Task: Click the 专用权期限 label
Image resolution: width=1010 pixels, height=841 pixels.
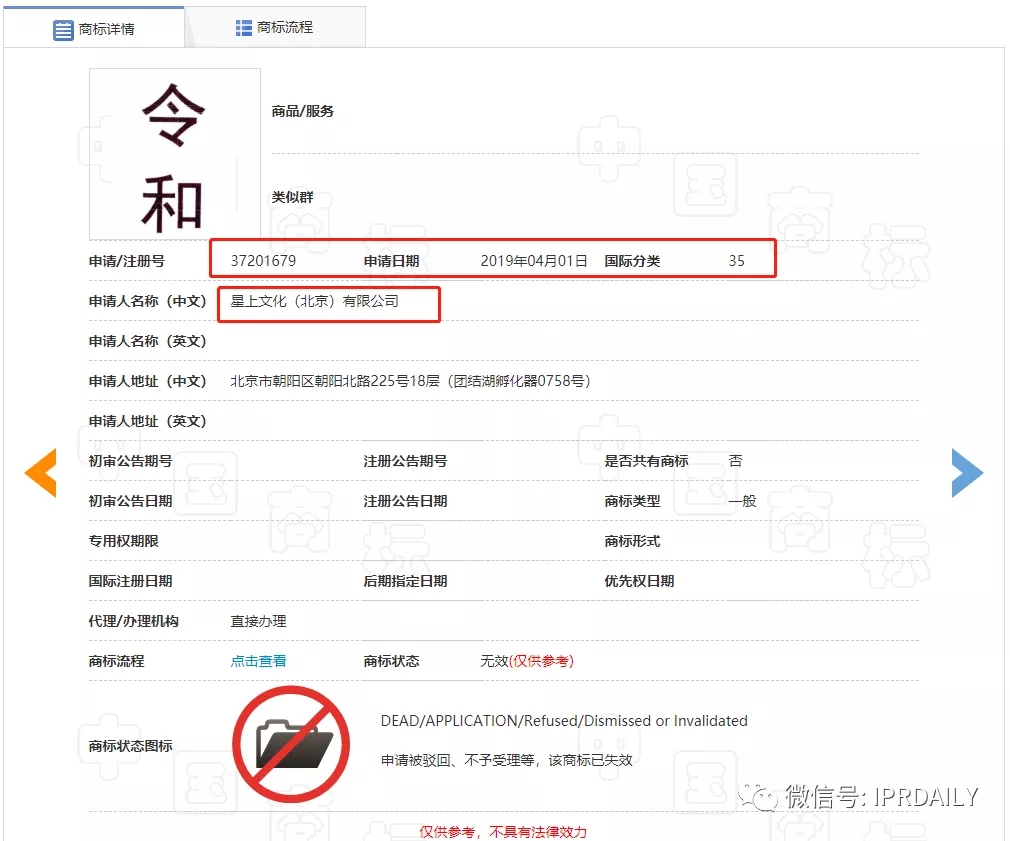Action: 124,541
